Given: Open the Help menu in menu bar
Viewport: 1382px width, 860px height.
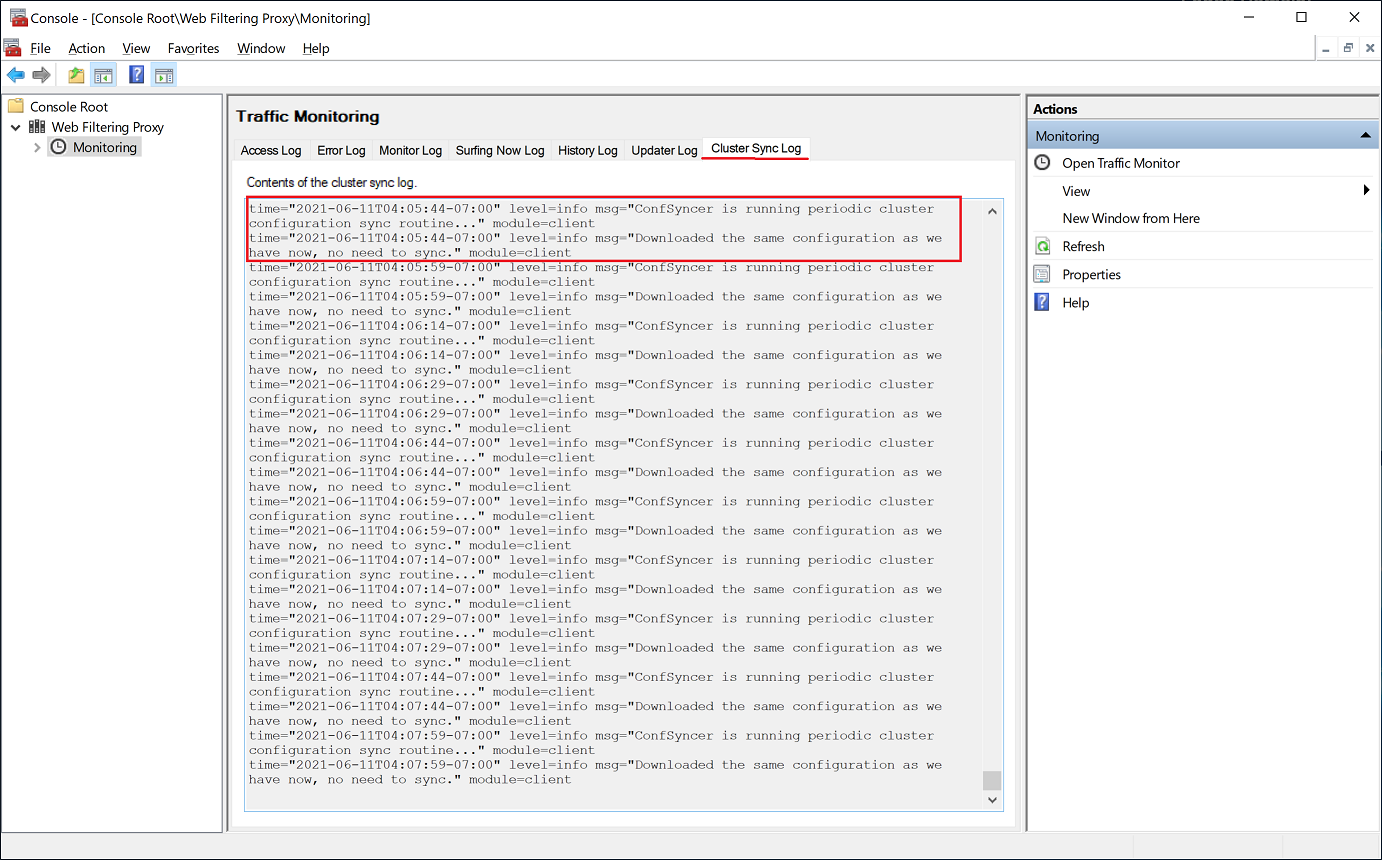Looking at the screenshot, I should point(316,48).
